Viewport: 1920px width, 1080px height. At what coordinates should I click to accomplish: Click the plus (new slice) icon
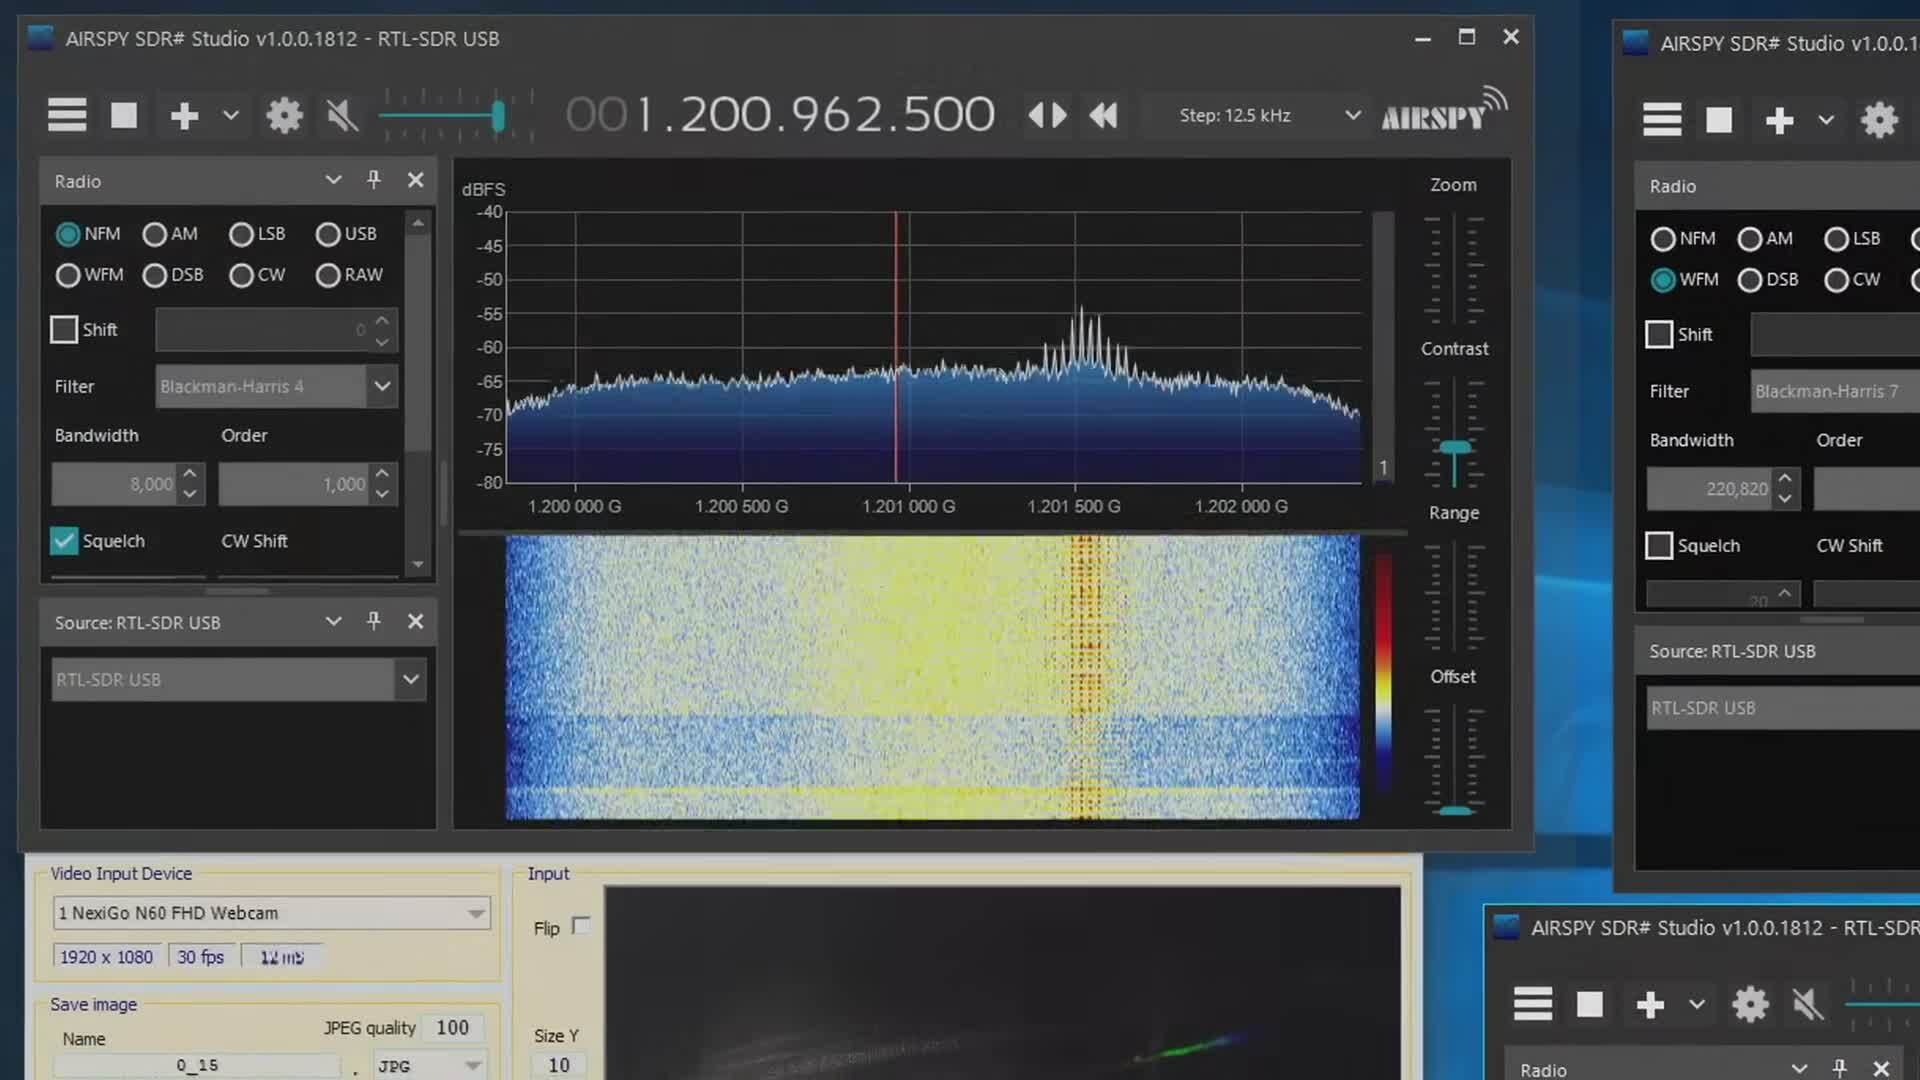pyautogui.click(x=184, y=116)
